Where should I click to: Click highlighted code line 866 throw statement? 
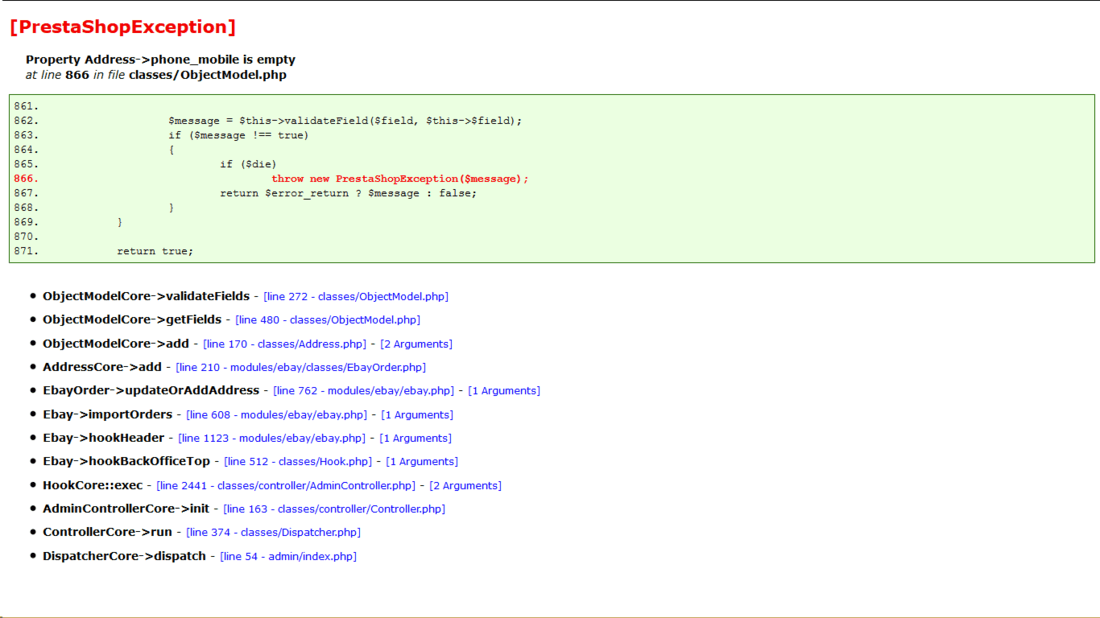[400, 179]
